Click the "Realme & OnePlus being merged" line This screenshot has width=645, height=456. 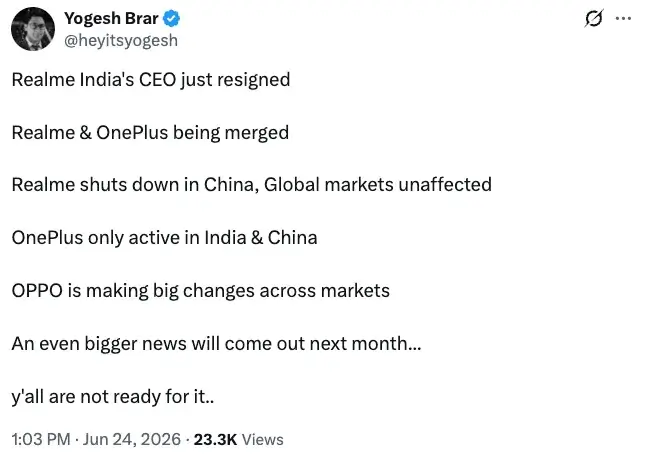[150, 133]
